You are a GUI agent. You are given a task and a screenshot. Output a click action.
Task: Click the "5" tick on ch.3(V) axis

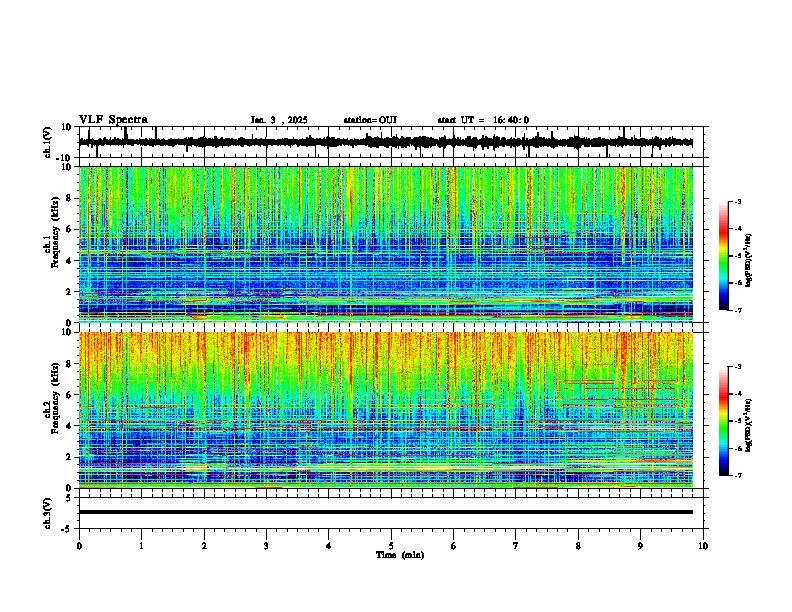(70, 498)
